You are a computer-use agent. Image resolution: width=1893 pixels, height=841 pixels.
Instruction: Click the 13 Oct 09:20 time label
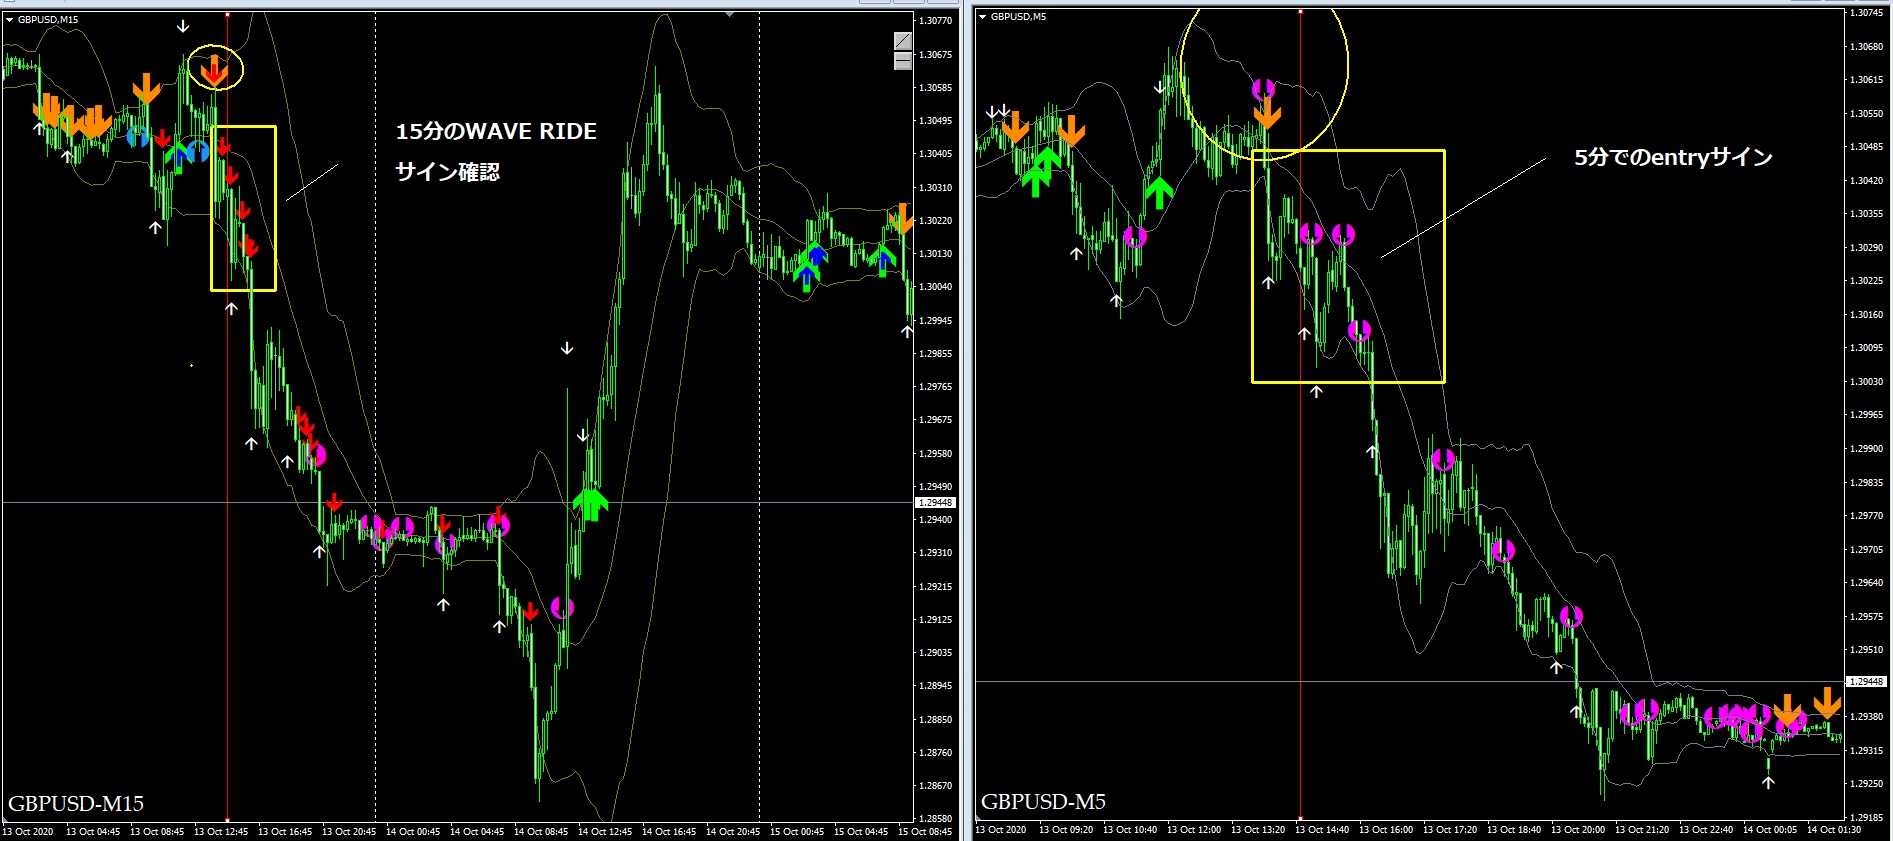[1066, 830]
